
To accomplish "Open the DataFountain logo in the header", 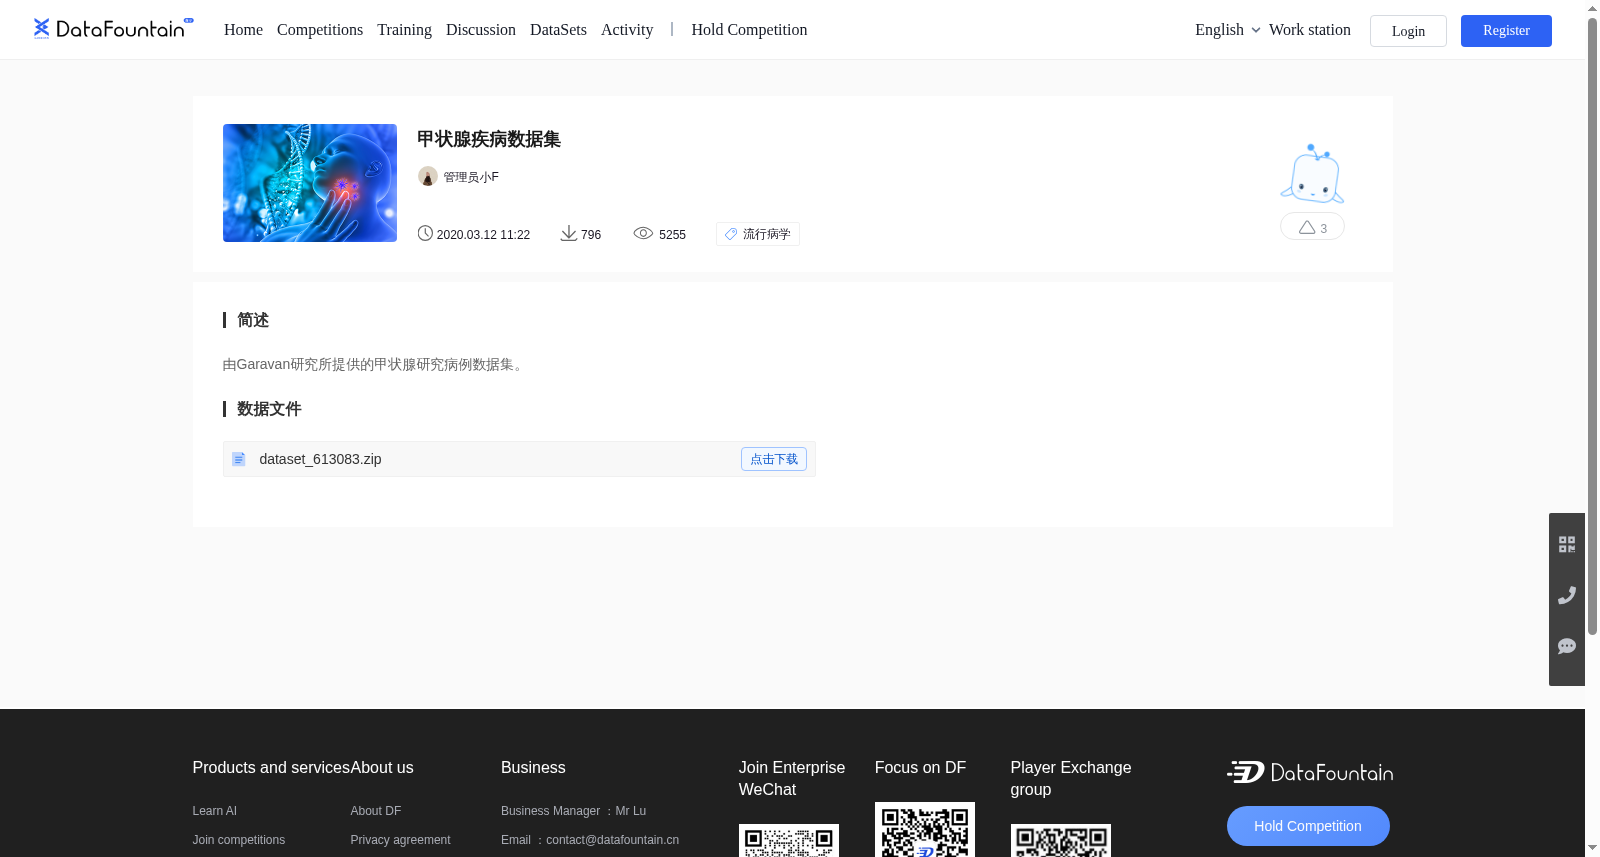I will 113,29.
